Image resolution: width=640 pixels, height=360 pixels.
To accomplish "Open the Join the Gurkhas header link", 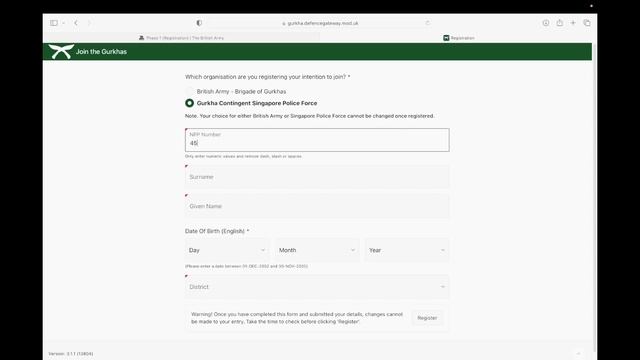I will tap(101, 51).
